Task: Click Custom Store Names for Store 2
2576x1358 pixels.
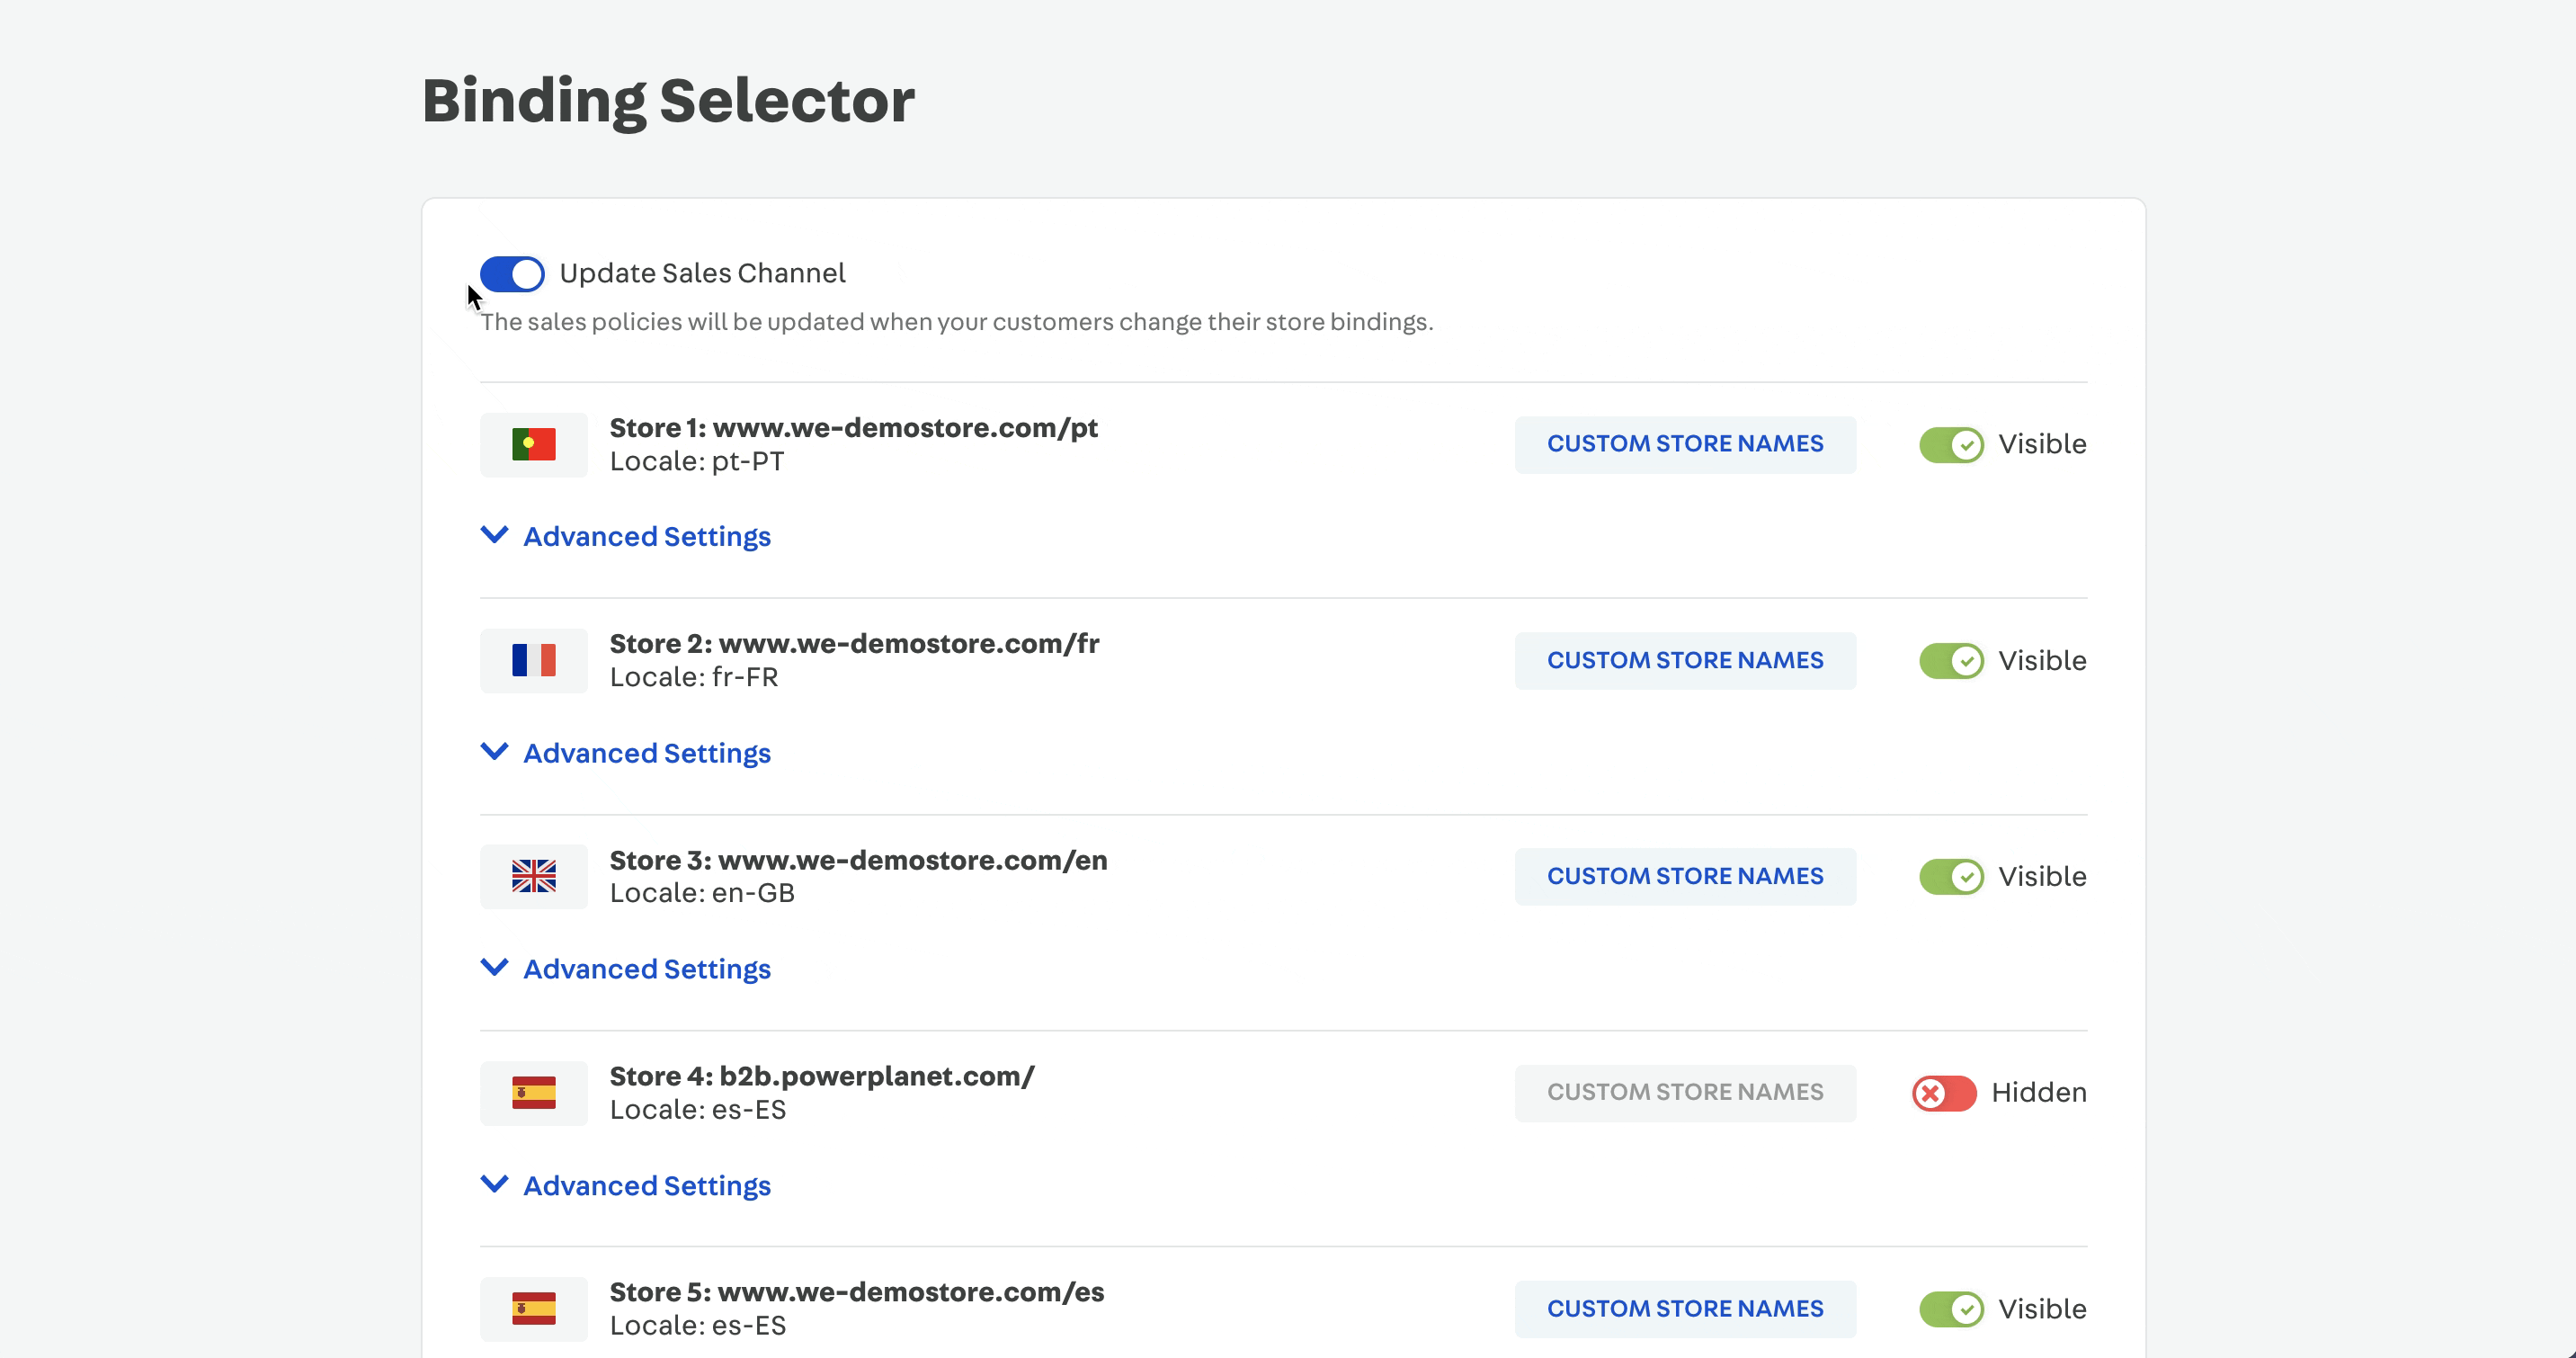Action: (1684, 660)
